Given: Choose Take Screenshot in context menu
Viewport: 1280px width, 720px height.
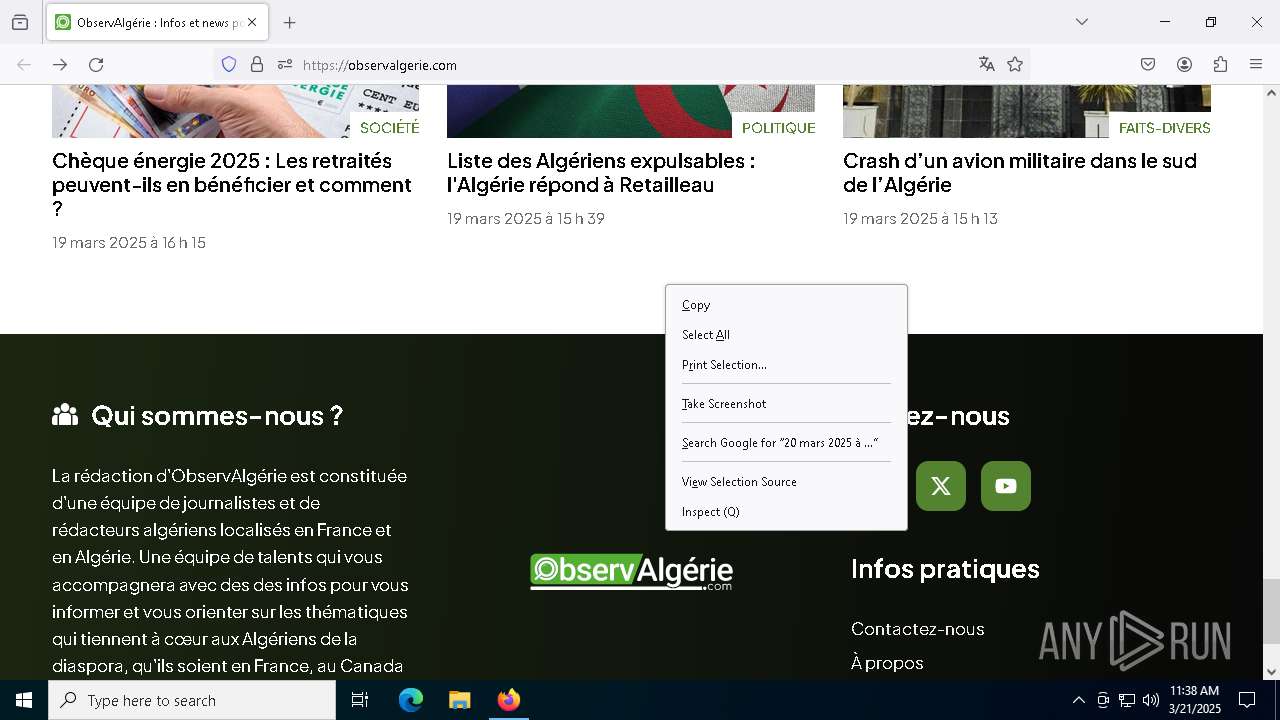Looking at the screenshot, I should pyautogui.click(x=786, y=404).
